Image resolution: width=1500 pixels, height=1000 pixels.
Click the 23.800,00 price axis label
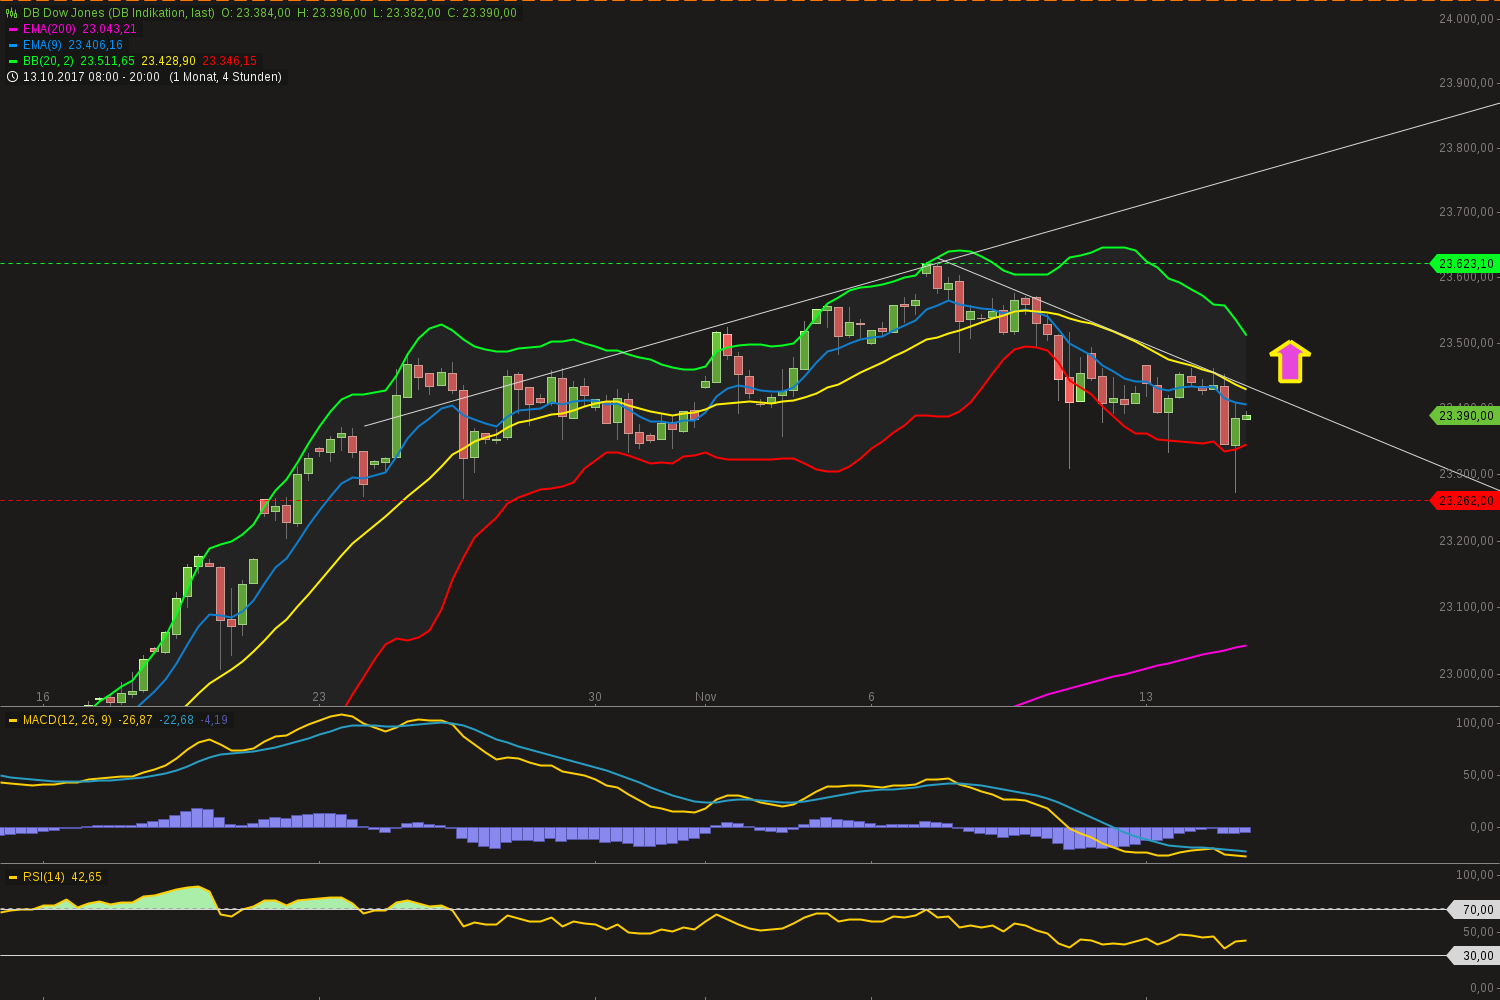tap(1467, 148)
